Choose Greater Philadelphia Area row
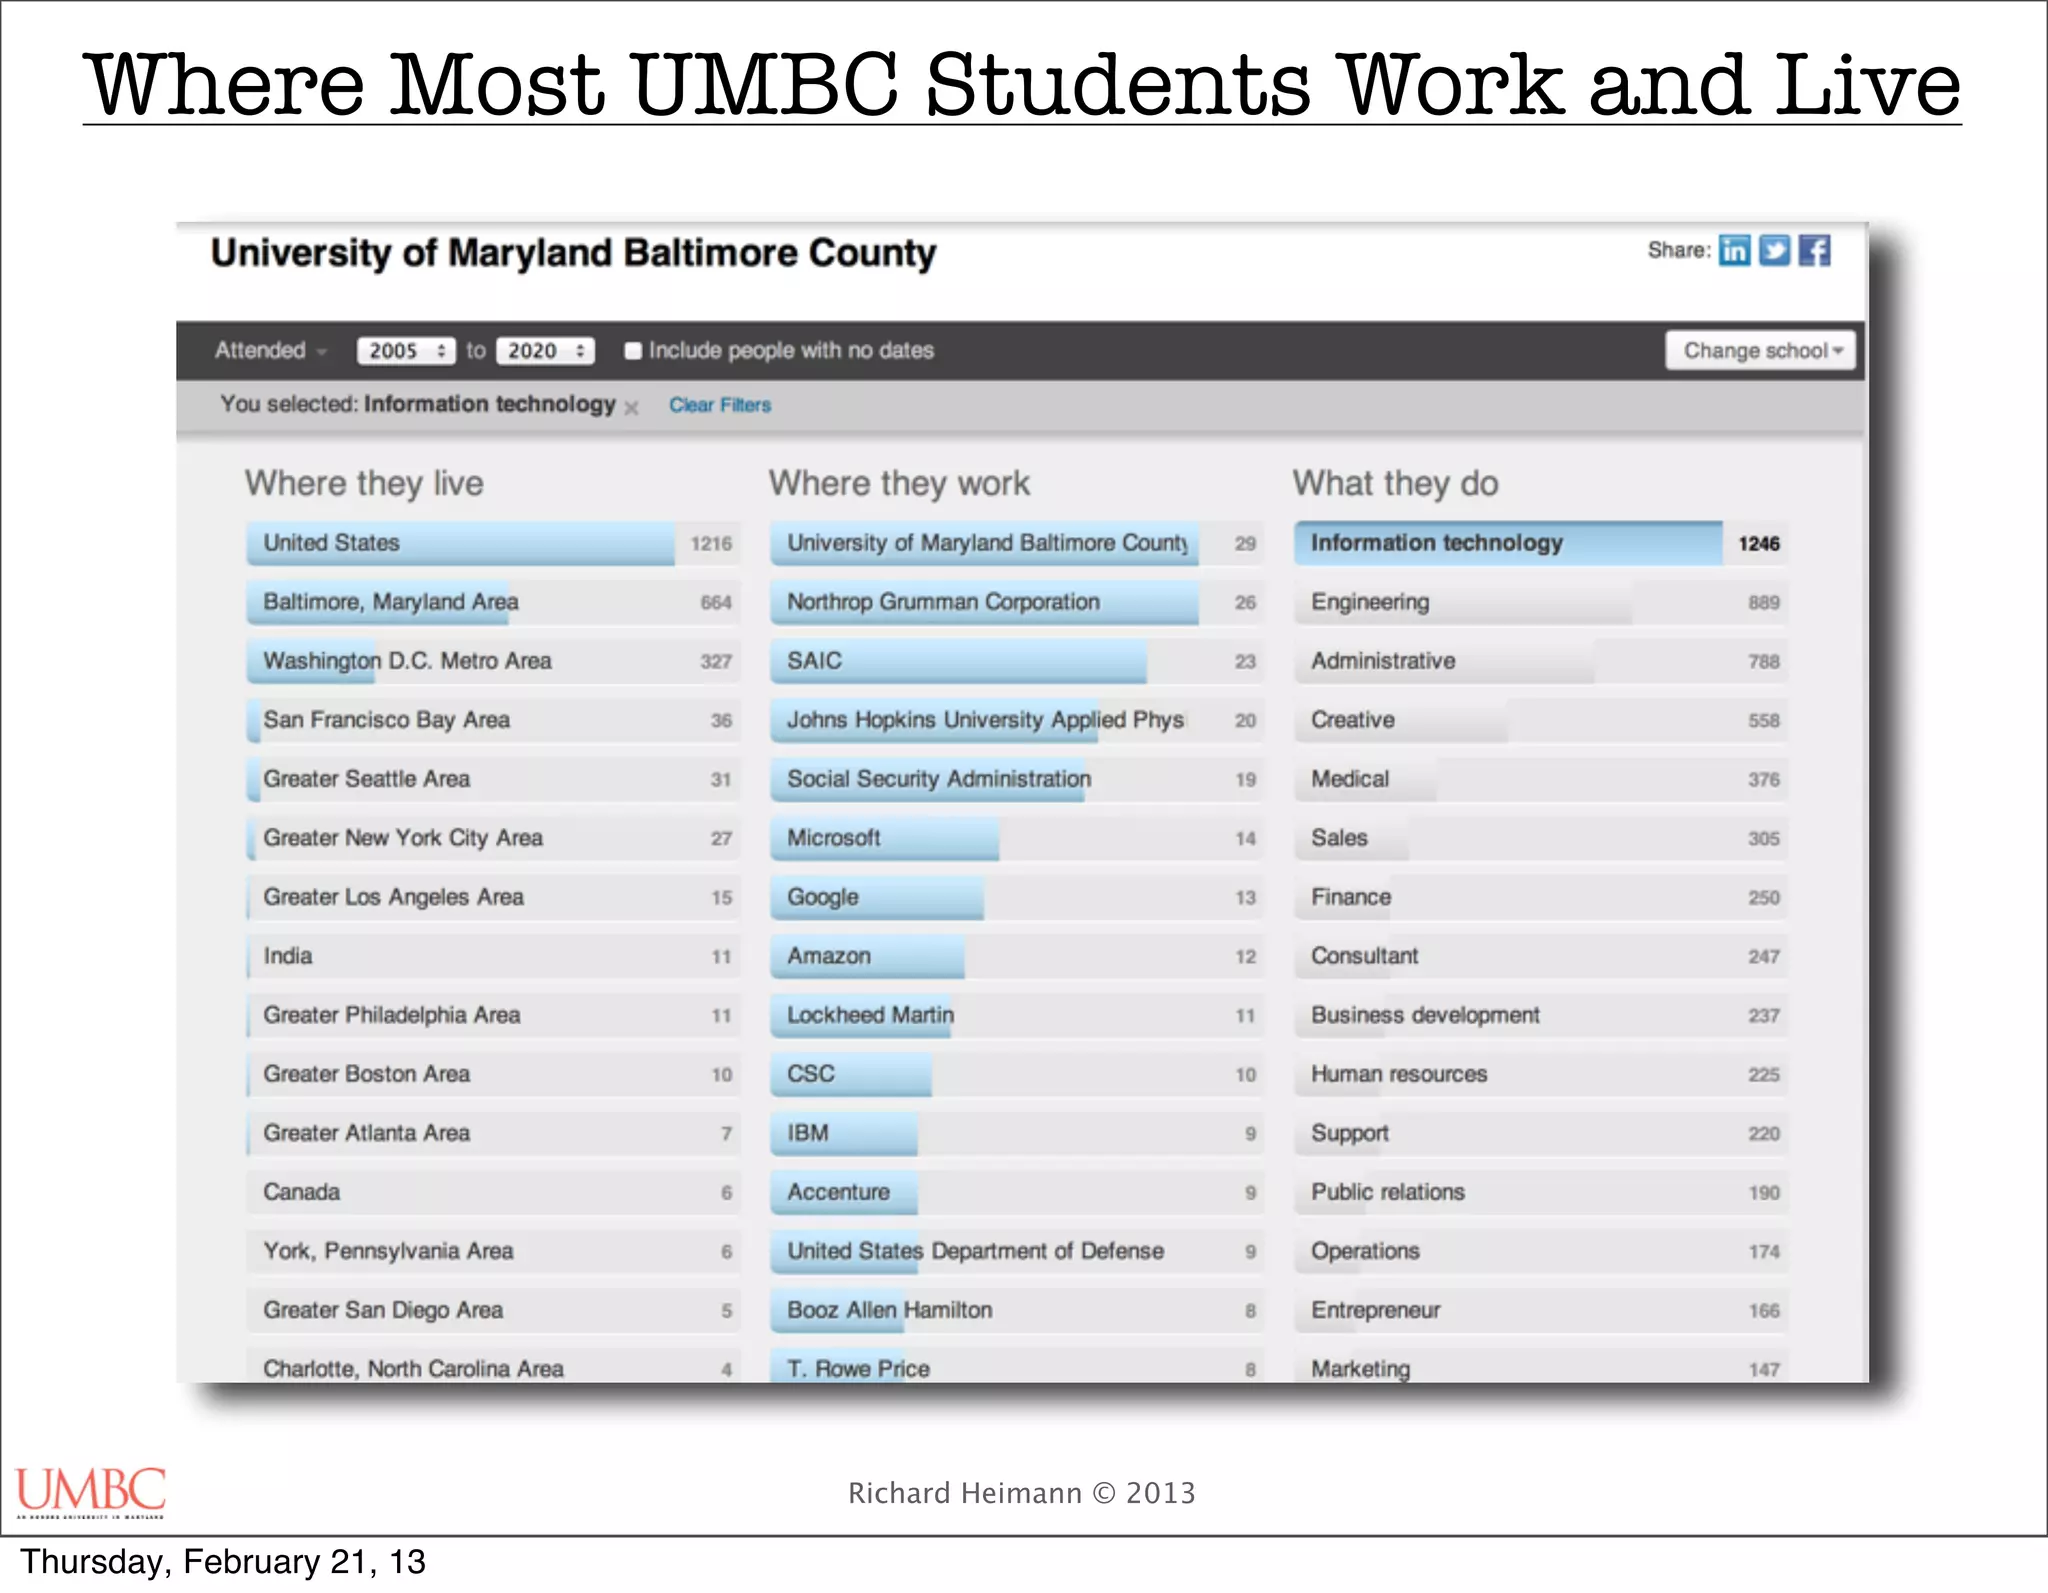Screen dimensions: 2048x1593 point(494,1015)
